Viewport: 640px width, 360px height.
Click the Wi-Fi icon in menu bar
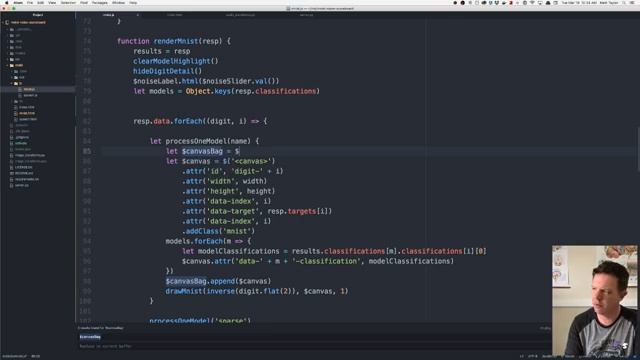tap(532, 2)
